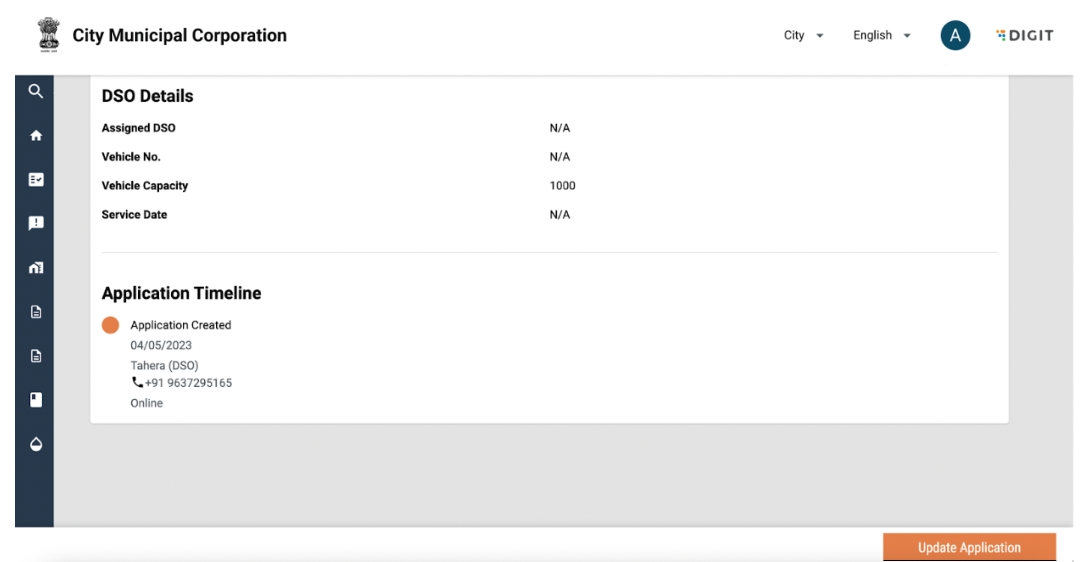Image resolution: width=1084 pixels, height=562 pixels.
Task: Open the English language dropdown
Action: click(x=881, y=36)
